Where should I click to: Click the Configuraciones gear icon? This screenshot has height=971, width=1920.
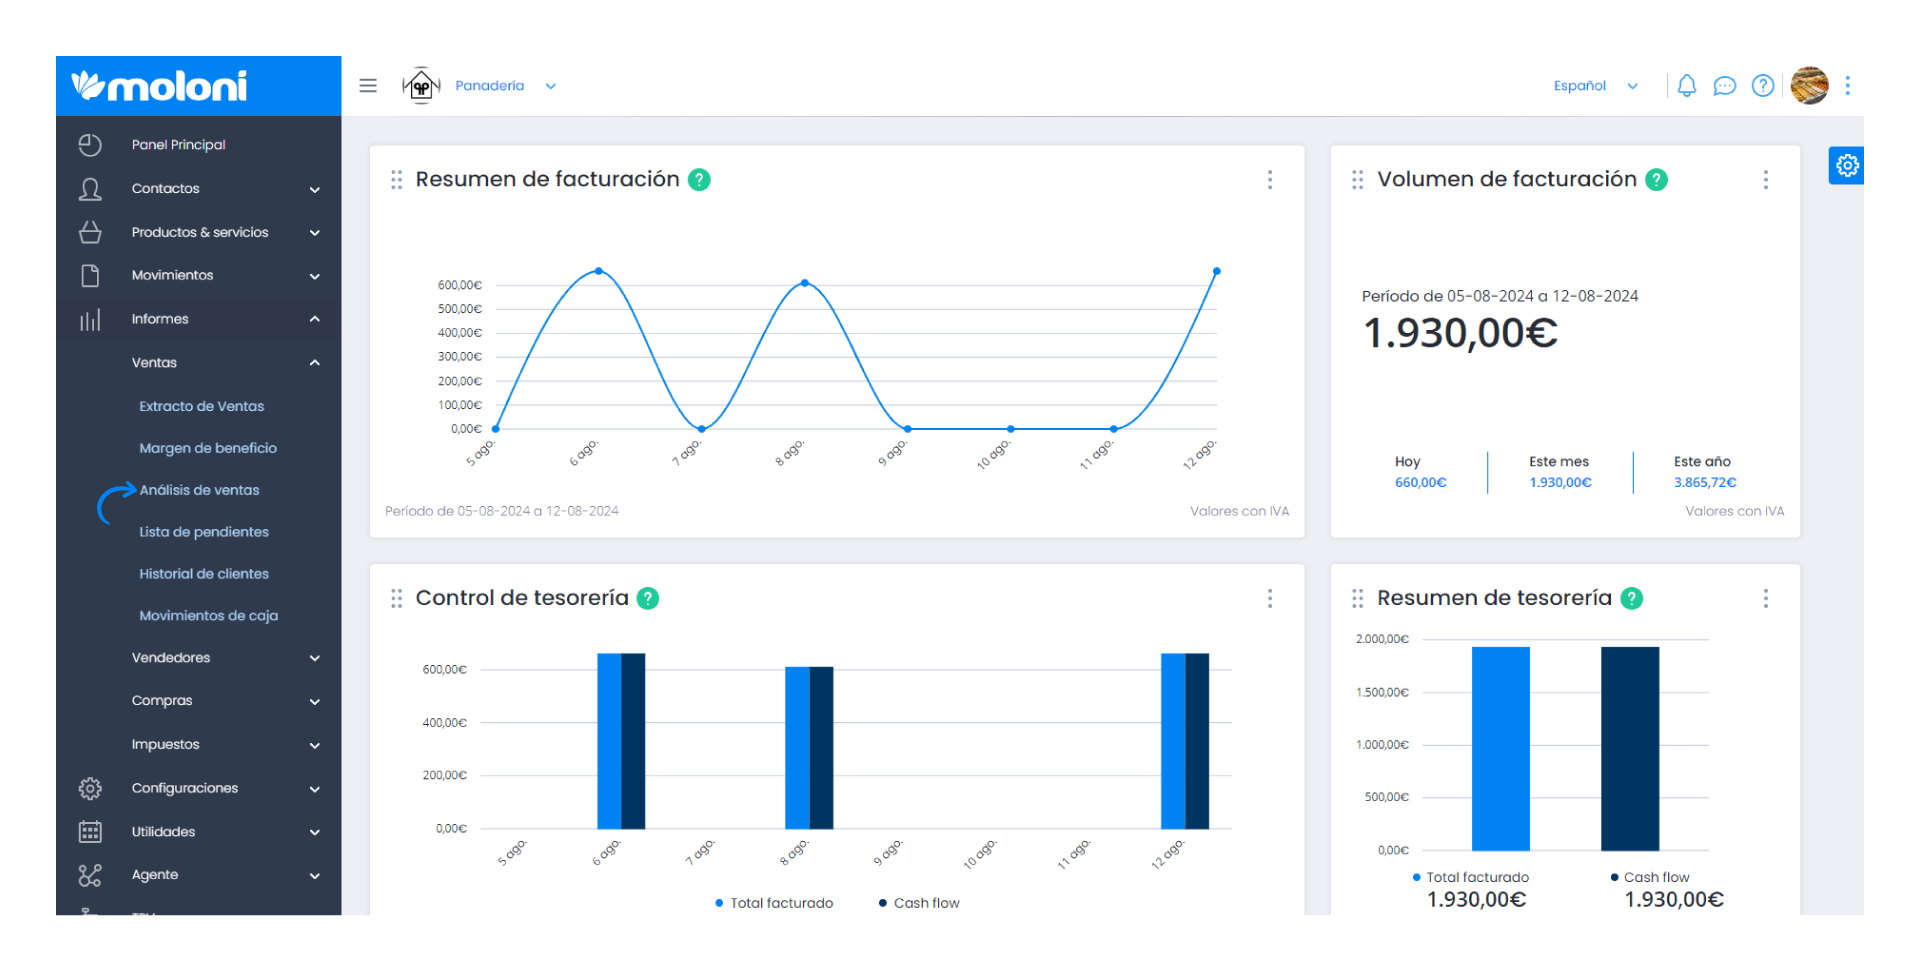(90, 789)
